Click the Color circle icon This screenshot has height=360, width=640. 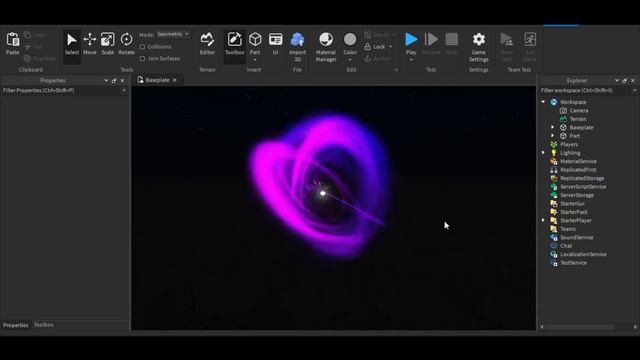350,40
